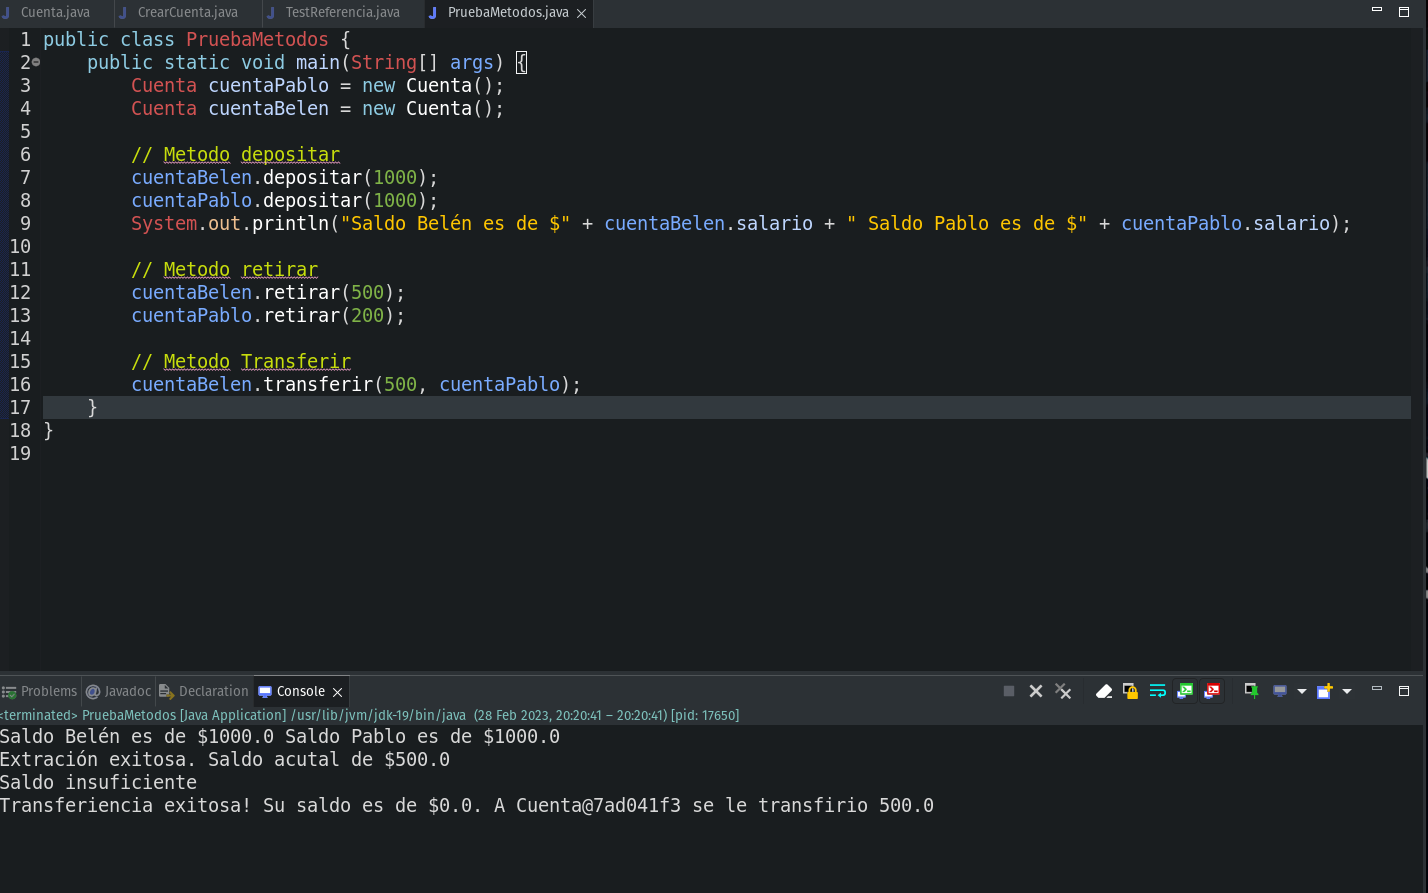
Task: Click line number 19 at the empty last line
Action: (20, 454)
